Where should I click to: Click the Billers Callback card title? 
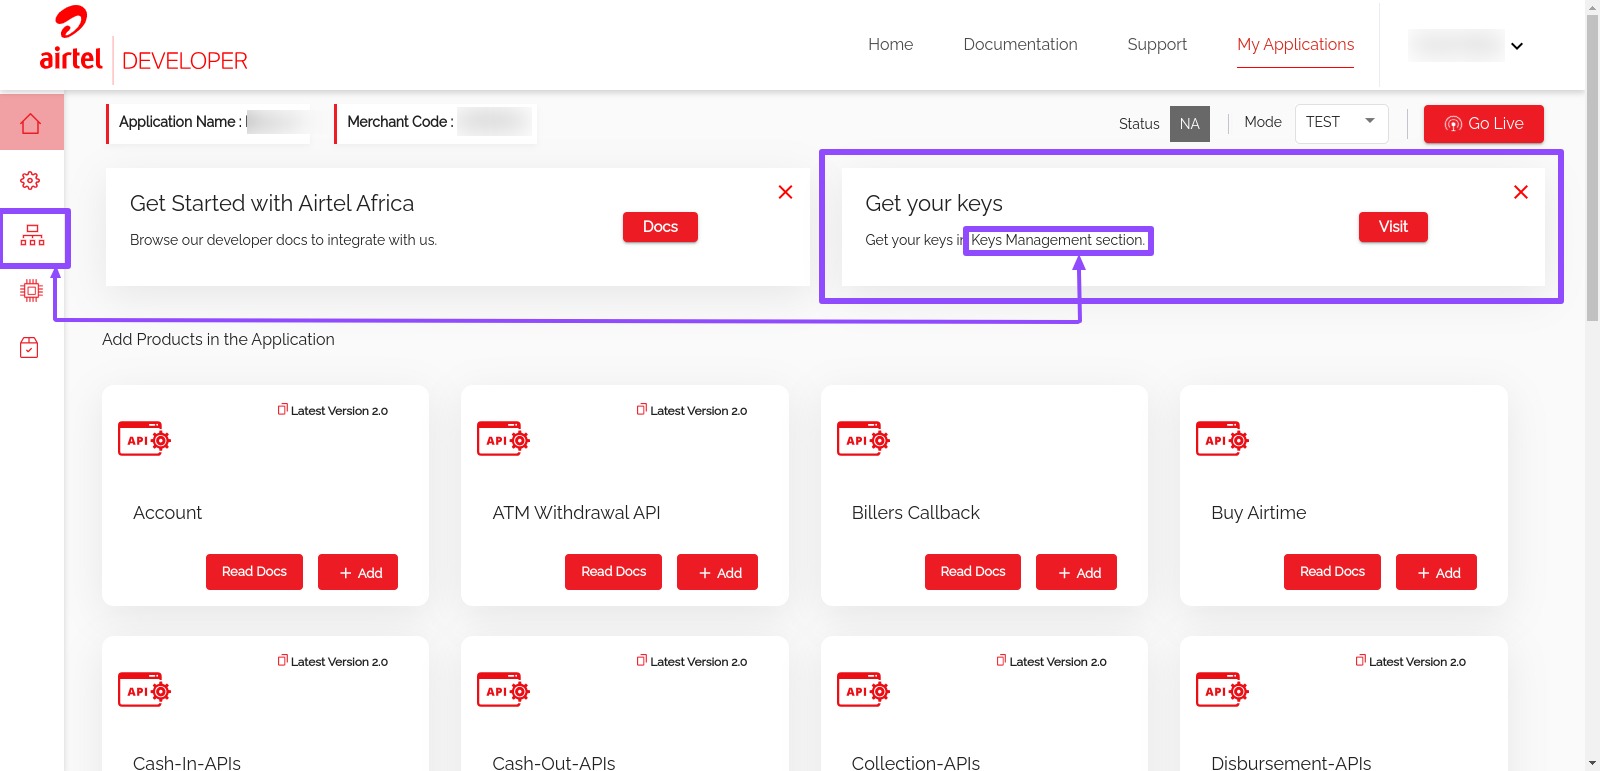point(915,512)
